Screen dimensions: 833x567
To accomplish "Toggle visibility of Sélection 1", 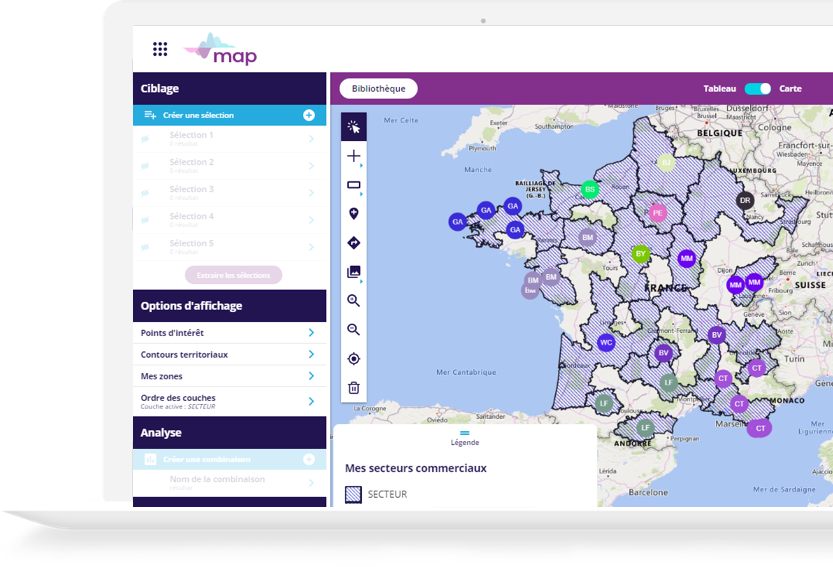I will pos(146,139).
